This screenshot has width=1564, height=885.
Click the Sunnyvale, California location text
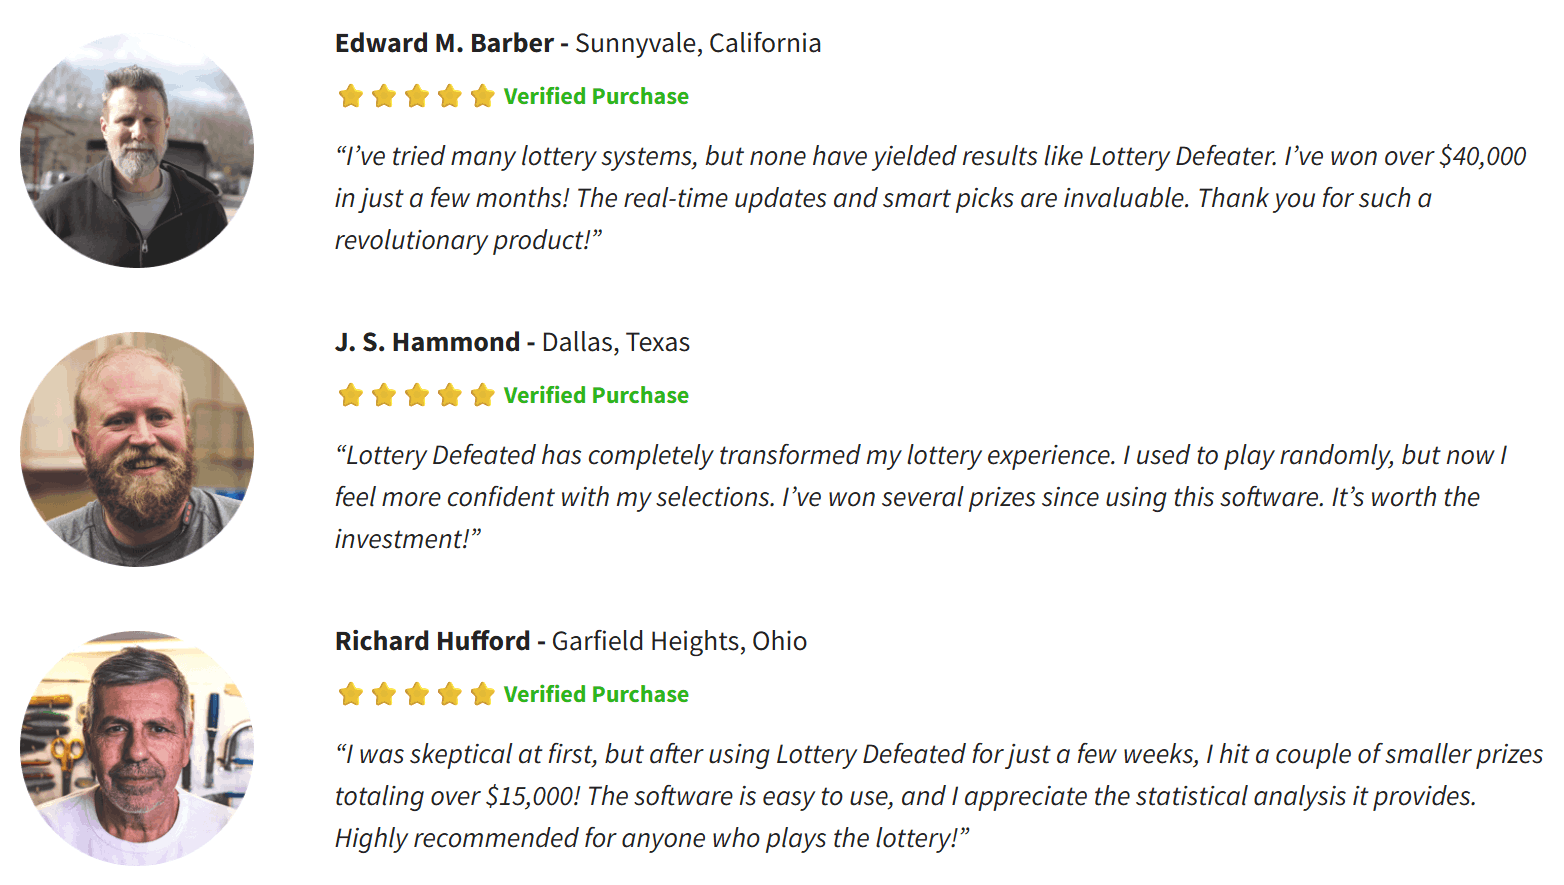coord(698,44)
